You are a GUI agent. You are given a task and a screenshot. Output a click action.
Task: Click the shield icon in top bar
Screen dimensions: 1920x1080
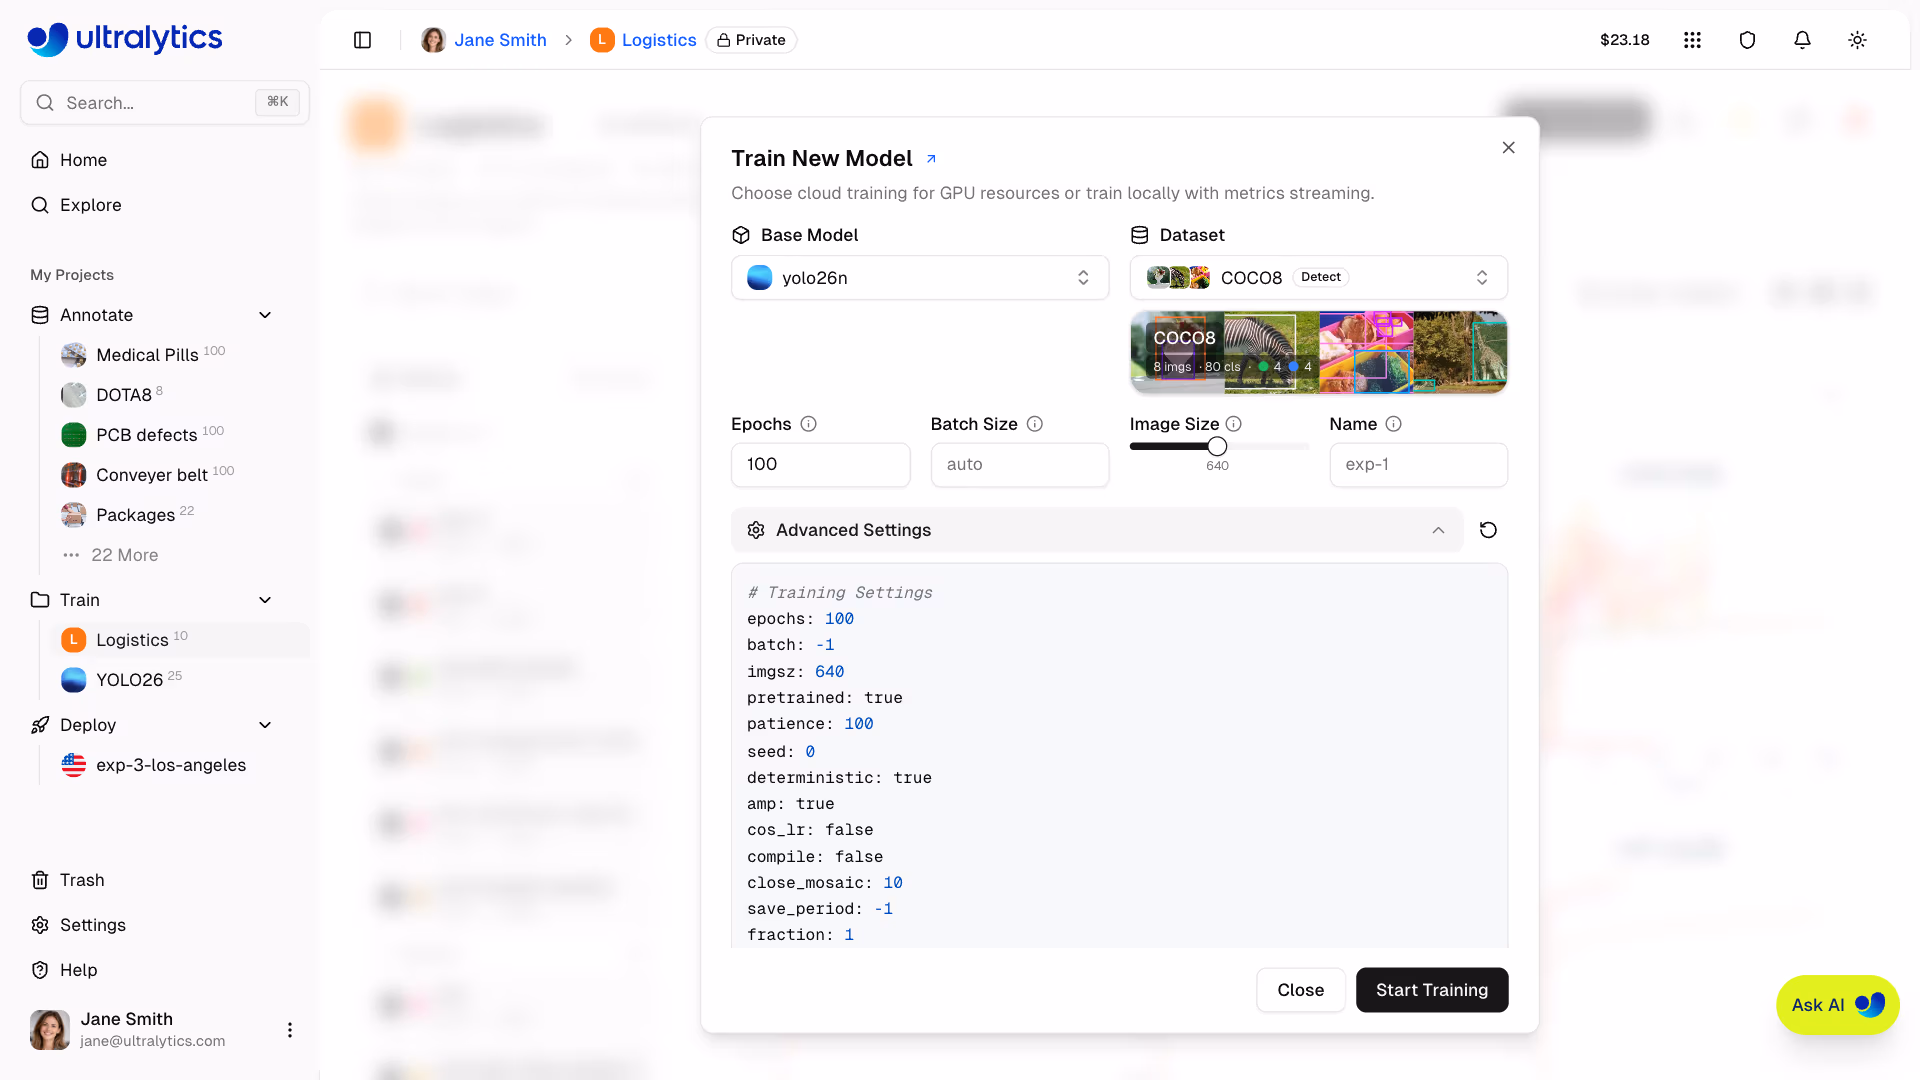1747,40
